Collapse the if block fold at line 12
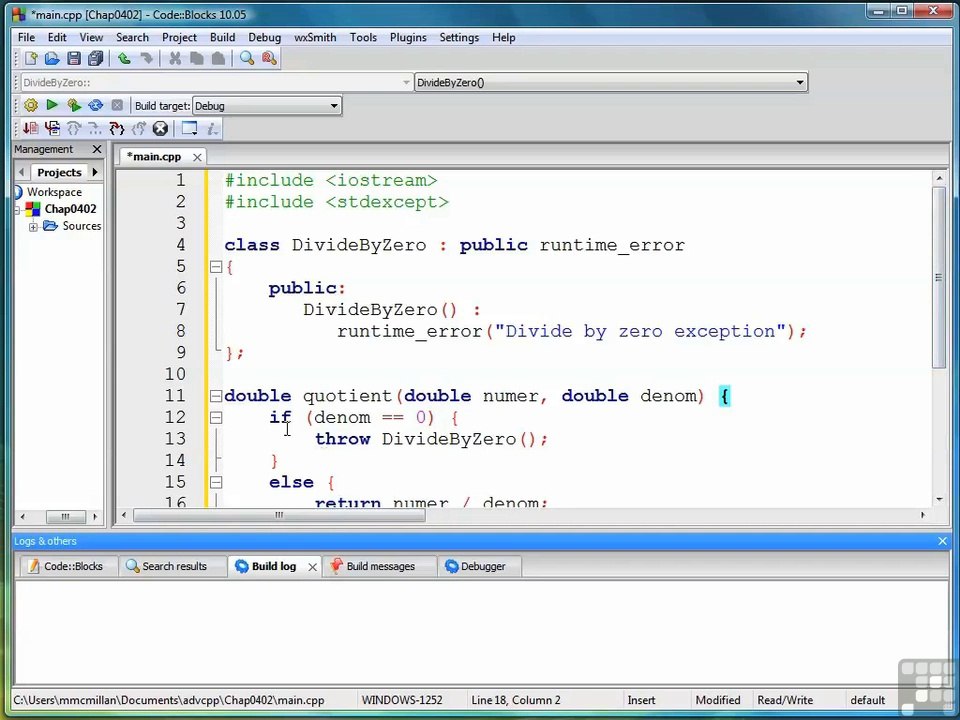The height and width of the screenshot is (720, 960). pyautogui.click(x=216, y=418)
